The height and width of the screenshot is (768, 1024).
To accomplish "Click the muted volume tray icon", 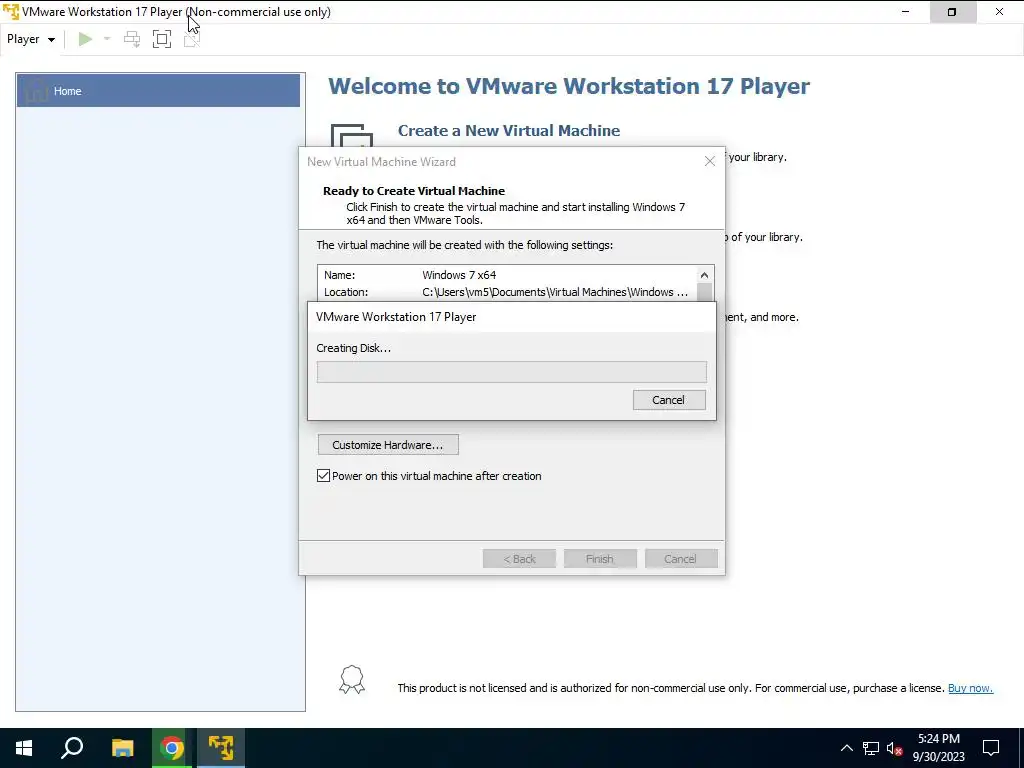I will click(x=894, y=748).
